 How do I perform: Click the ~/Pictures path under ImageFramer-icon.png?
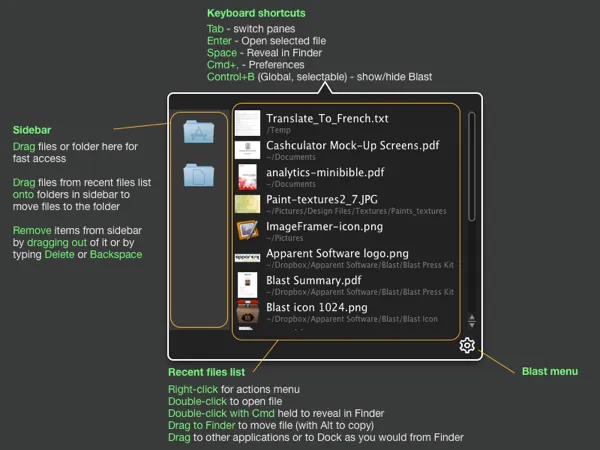[x=285, y=238]
